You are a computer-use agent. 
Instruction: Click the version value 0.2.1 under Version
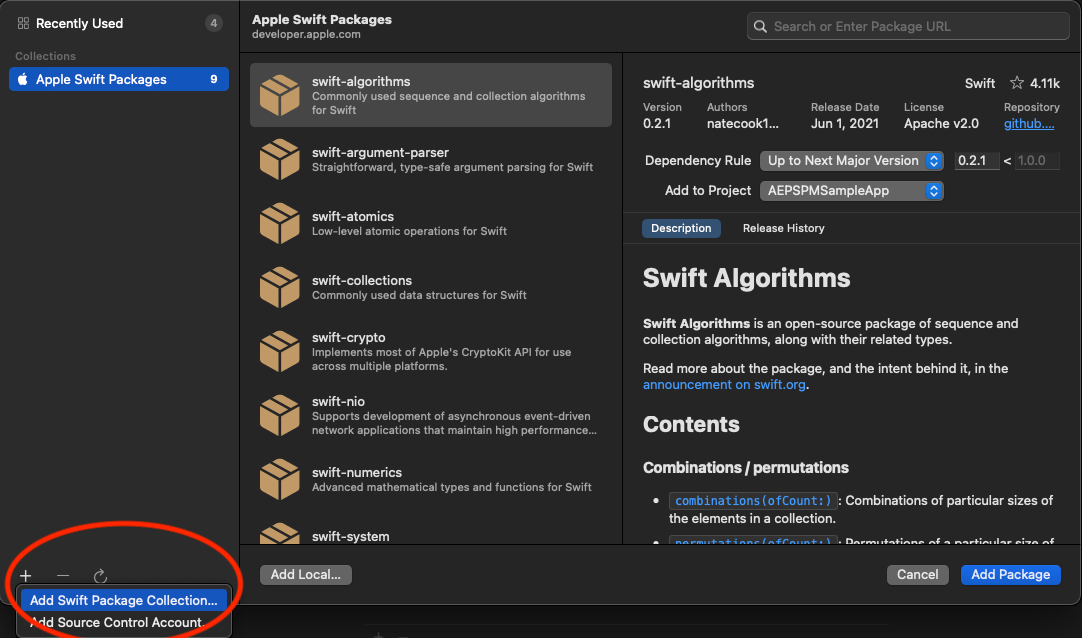pos(657,124)
